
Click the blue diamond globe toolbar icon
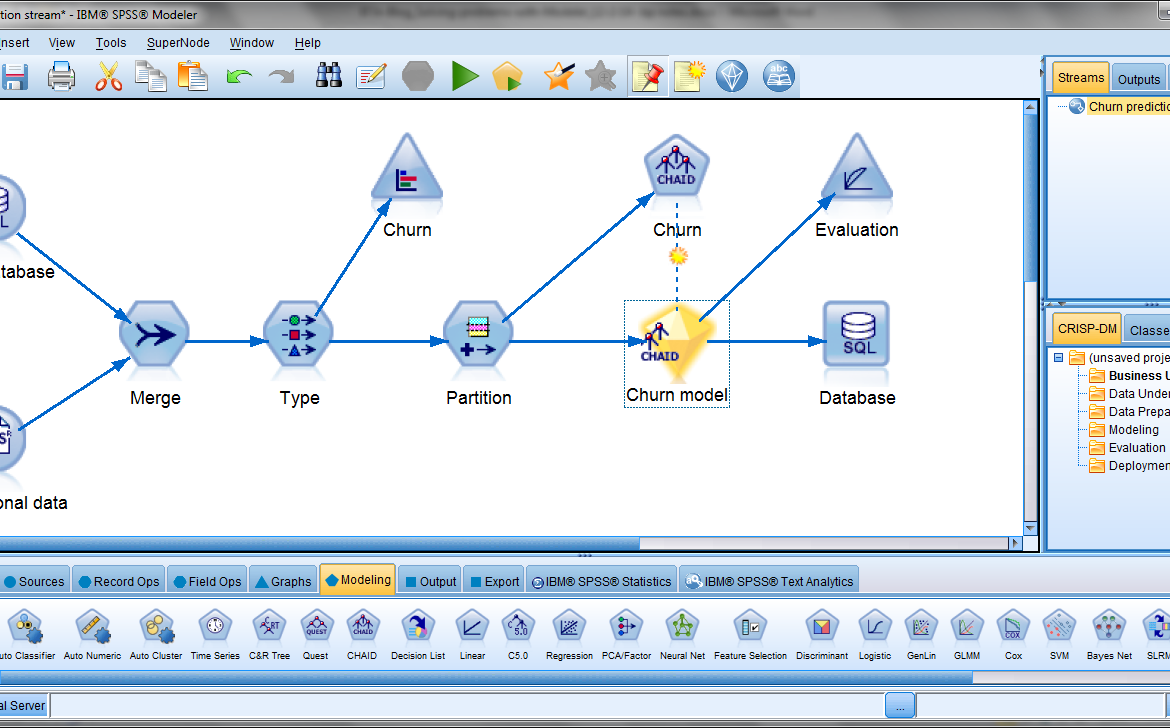click(x=732, y=76)
